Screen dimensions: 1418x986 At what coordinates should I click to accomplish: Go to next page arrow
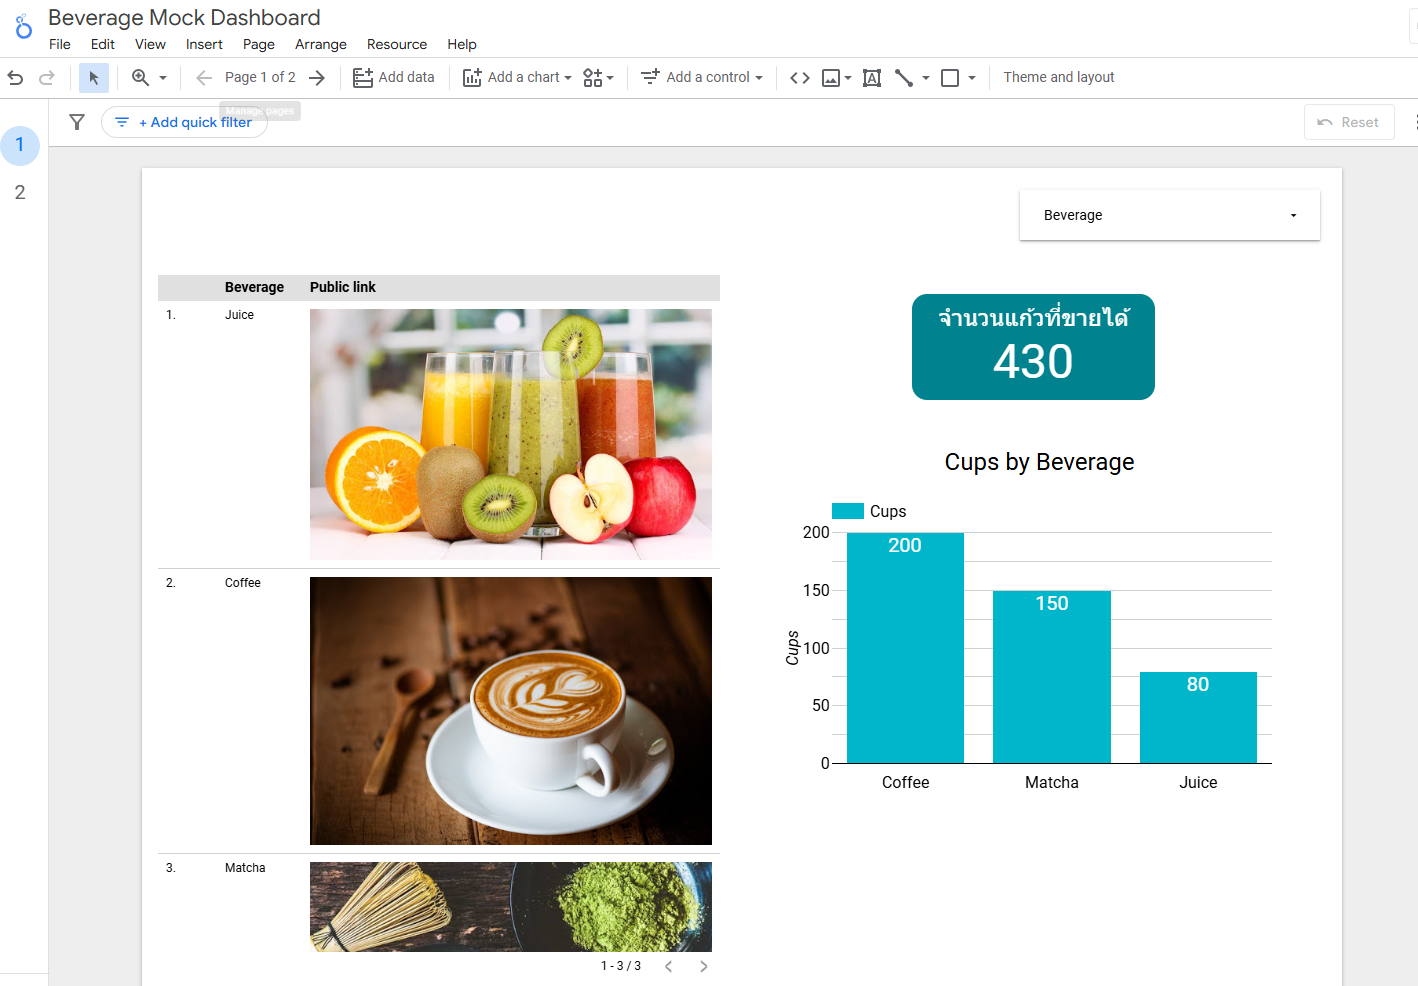pos(317,78)
